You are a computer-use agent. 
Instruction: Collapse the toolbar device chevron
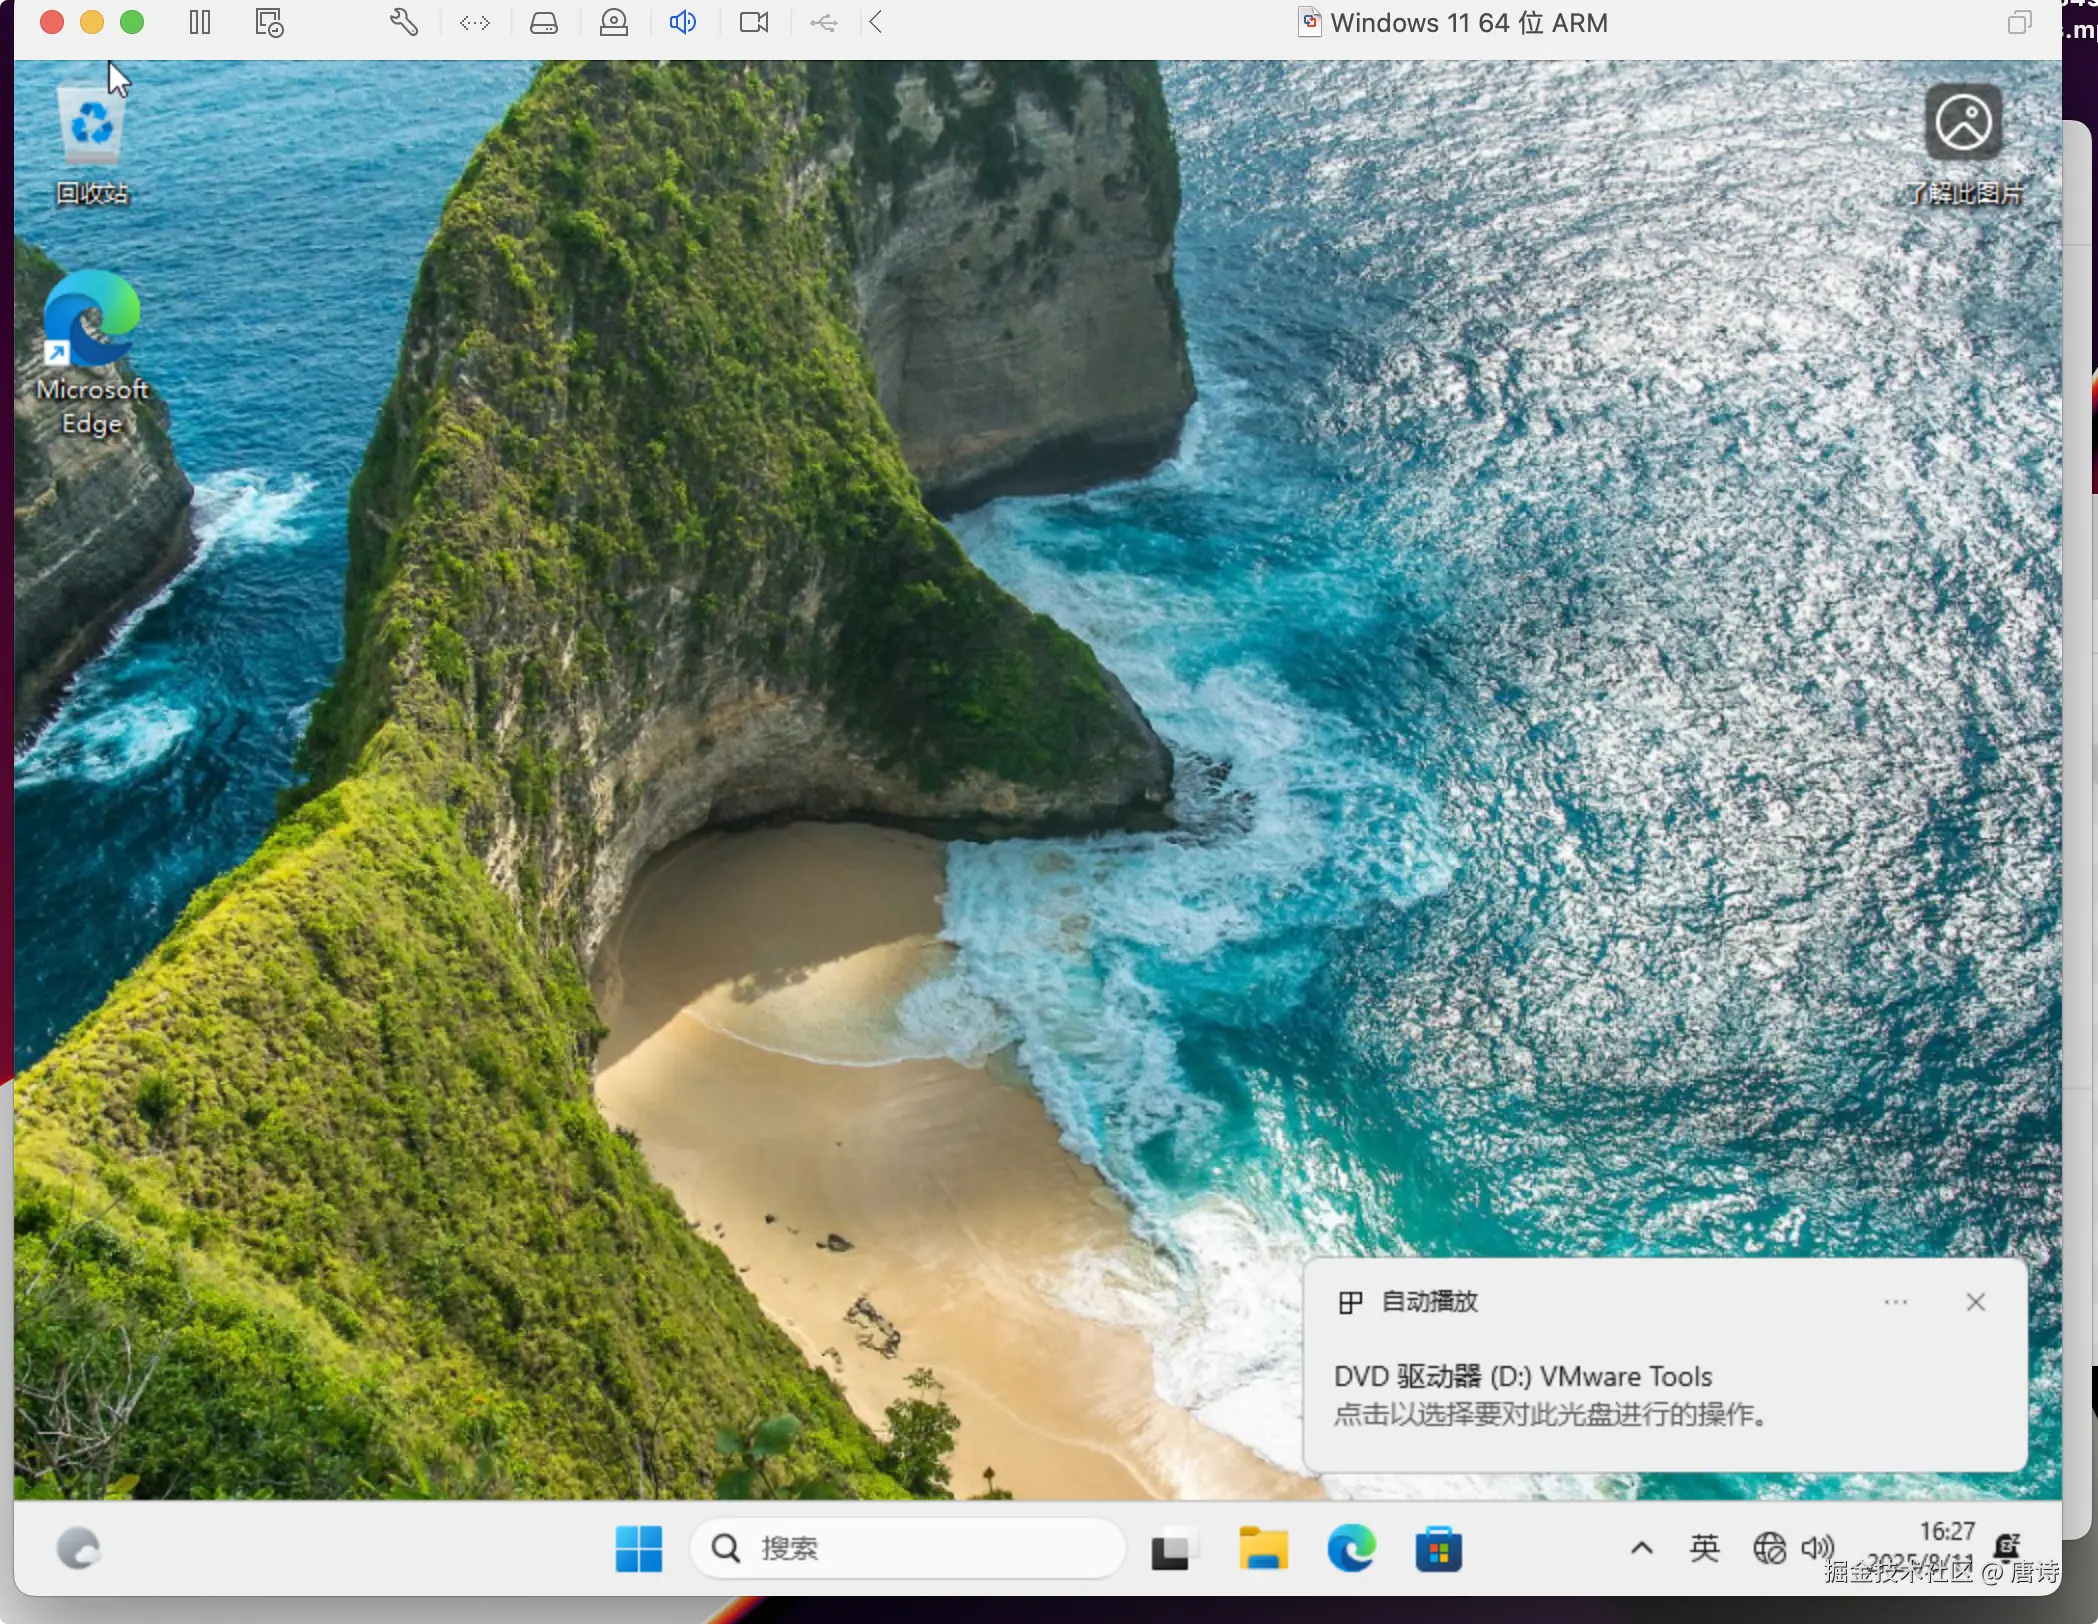876,22
